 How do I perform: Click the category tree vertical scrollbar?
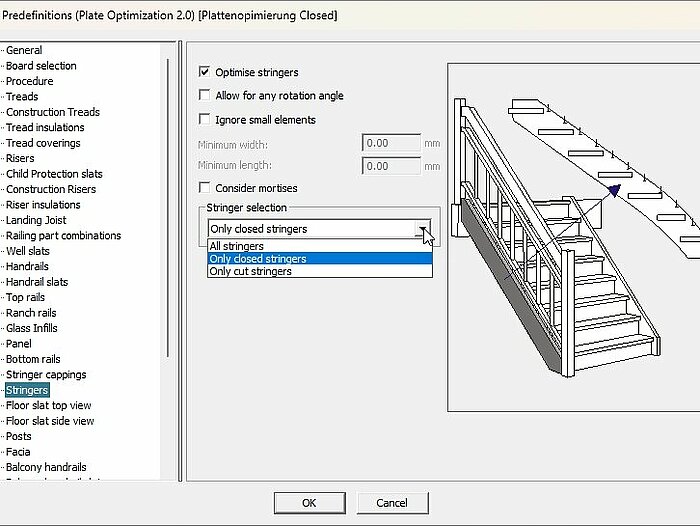(168, 208)
